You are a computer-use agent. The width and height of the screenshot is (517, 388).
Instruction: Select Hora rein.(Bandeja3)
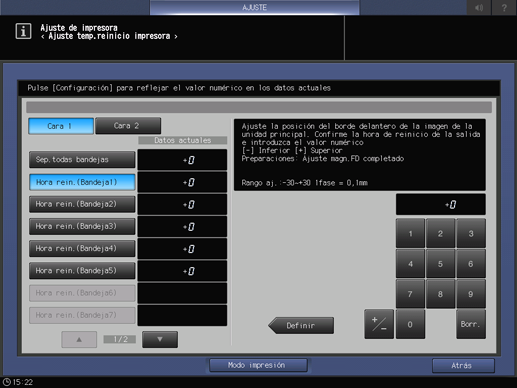pos(82,226)
